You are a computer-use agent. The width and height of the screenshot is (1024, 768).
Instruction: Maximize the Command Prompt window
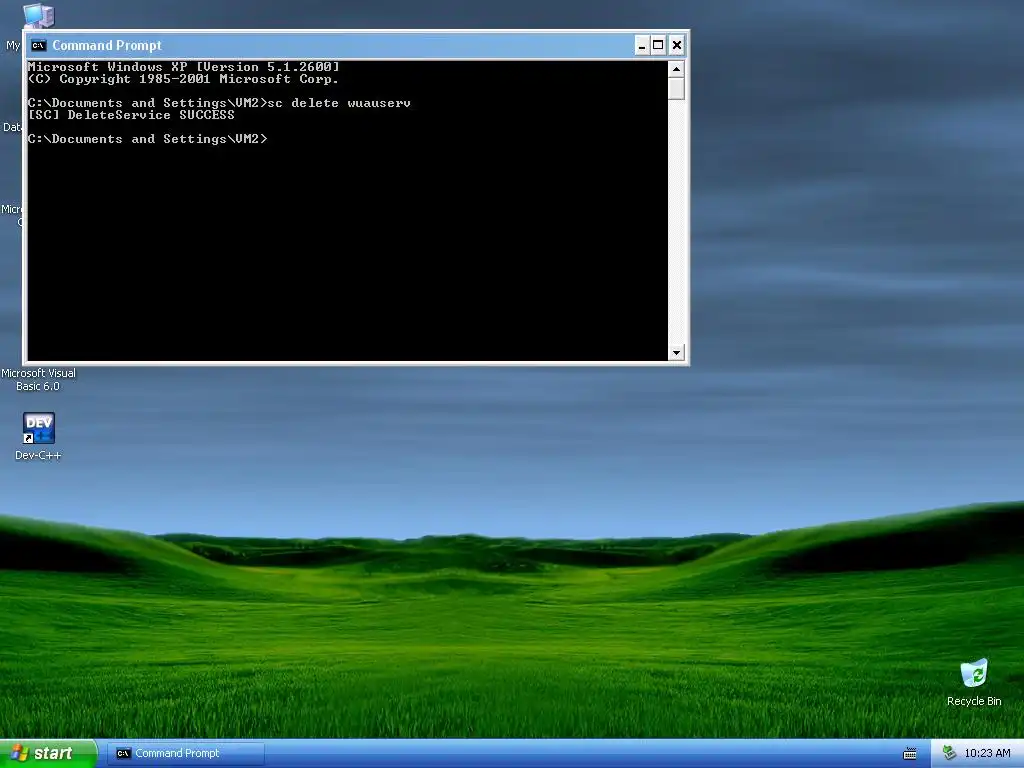pos(658,45)
